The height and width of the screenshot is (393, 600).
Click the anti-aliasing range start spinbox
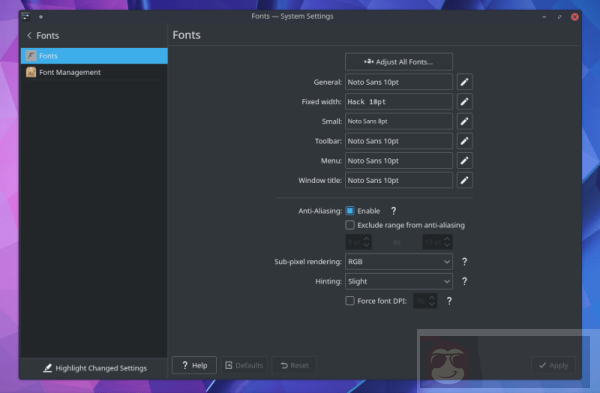point(359,242)
